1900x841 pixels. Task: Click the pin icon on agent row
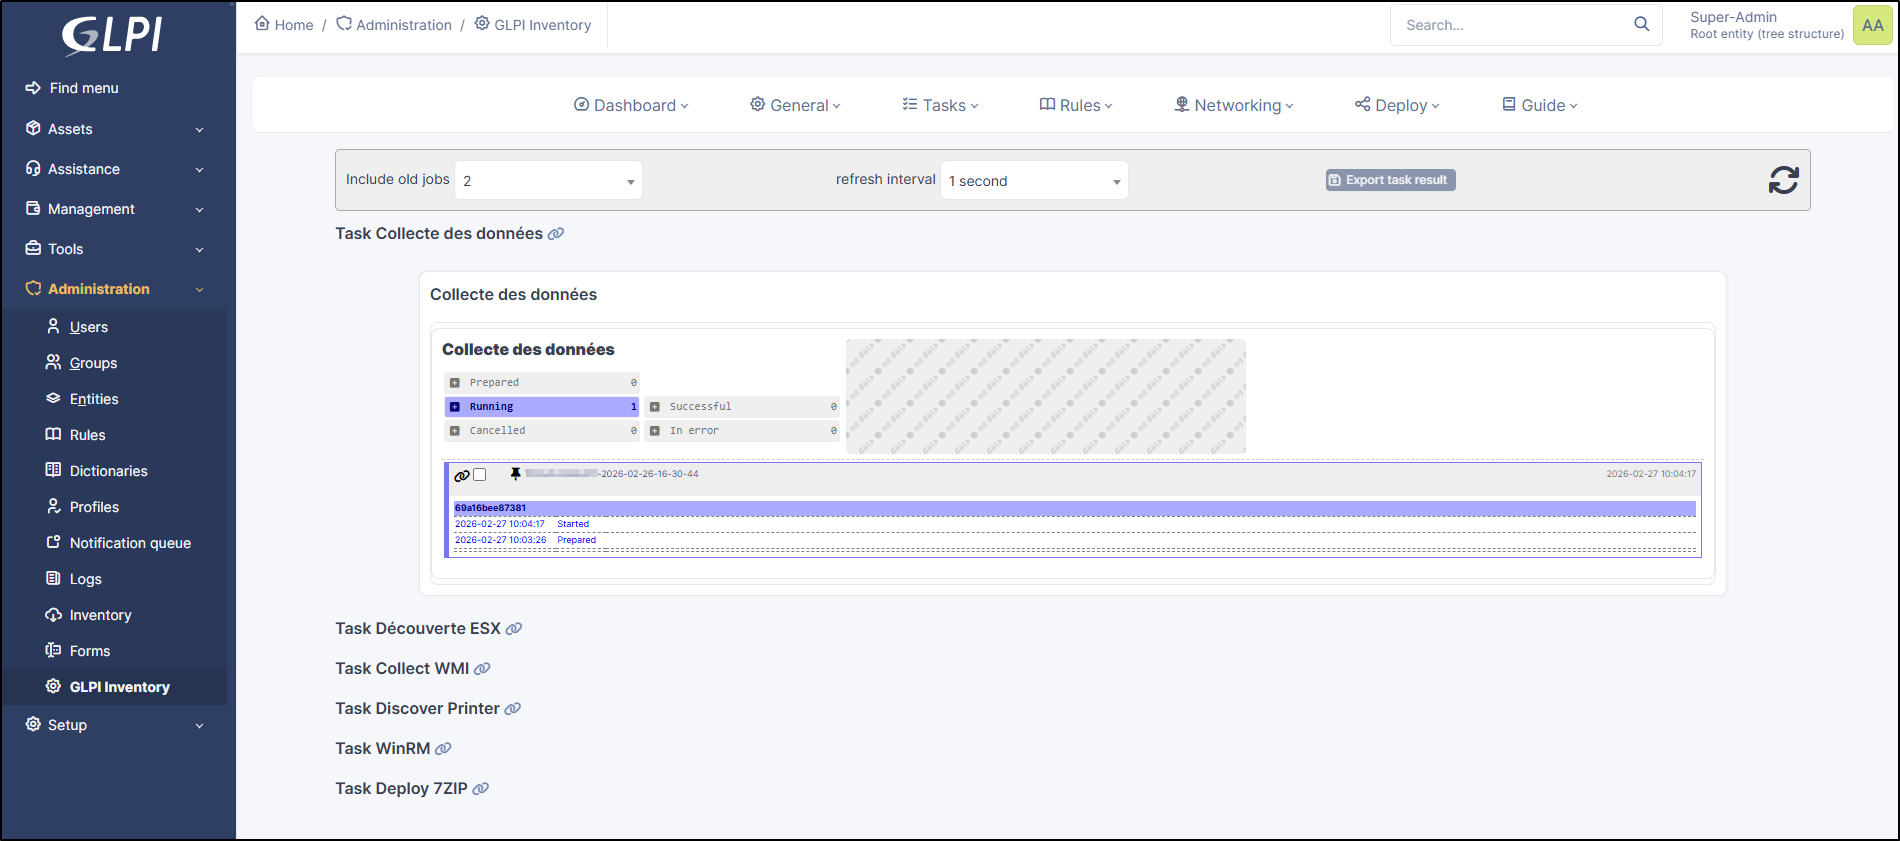pyautogui.click(x=516, y=474)
